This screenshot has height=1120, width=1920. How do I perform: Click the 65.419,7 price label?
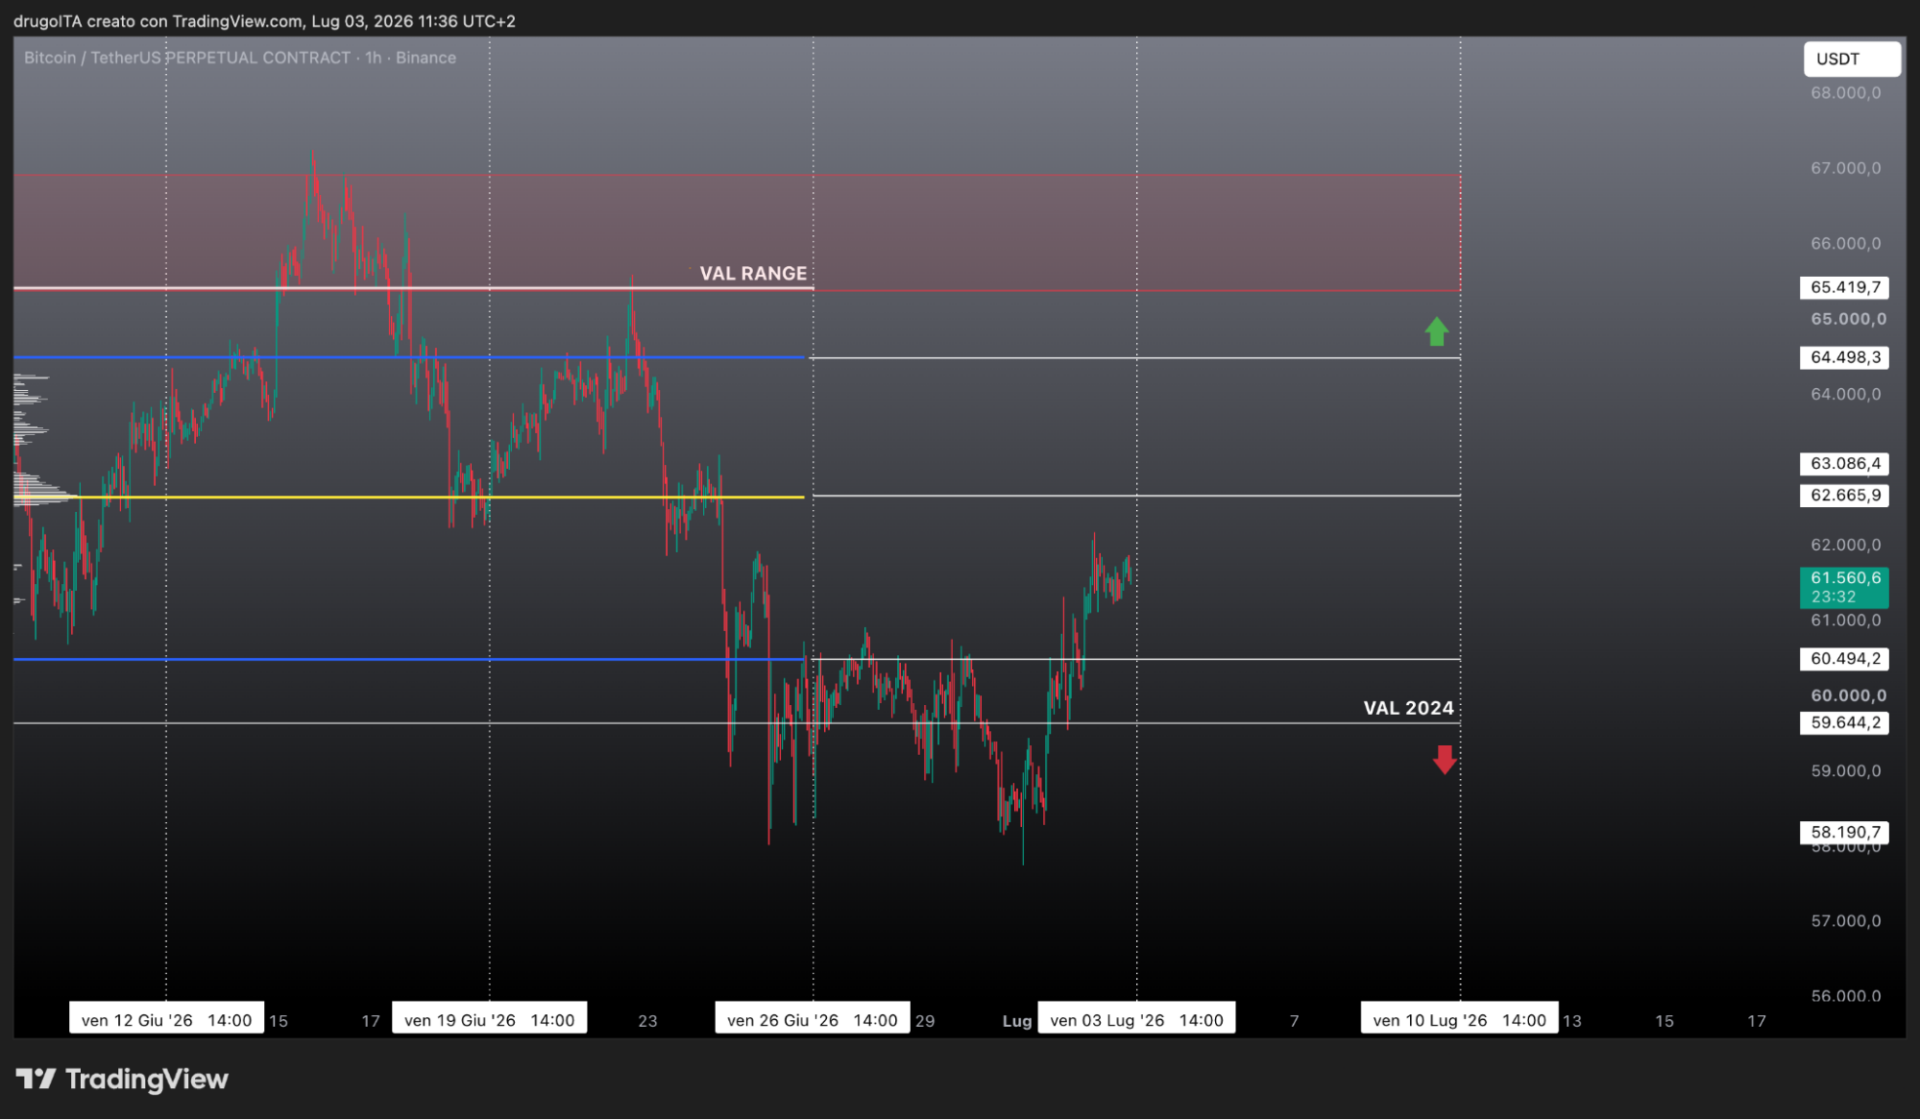coord(1844,287)
